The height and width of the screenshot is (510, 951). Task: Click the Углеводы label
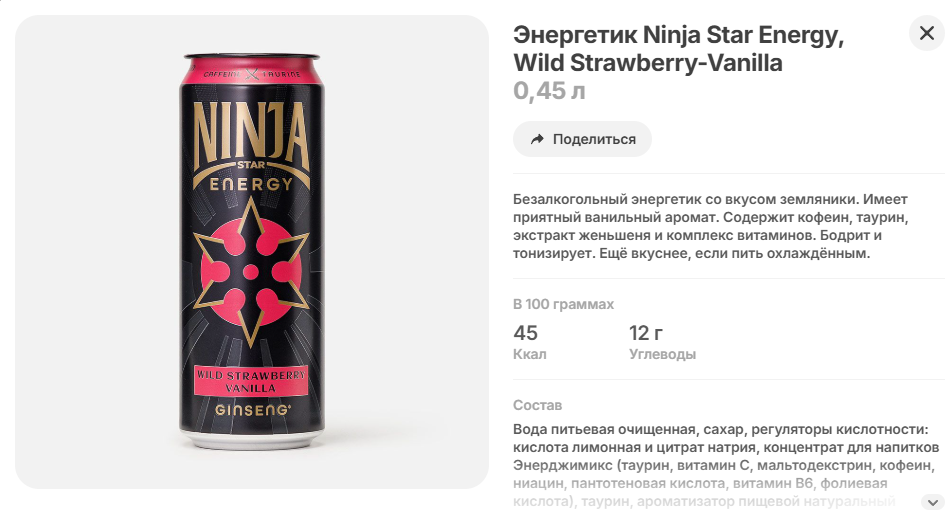(662, 354)
